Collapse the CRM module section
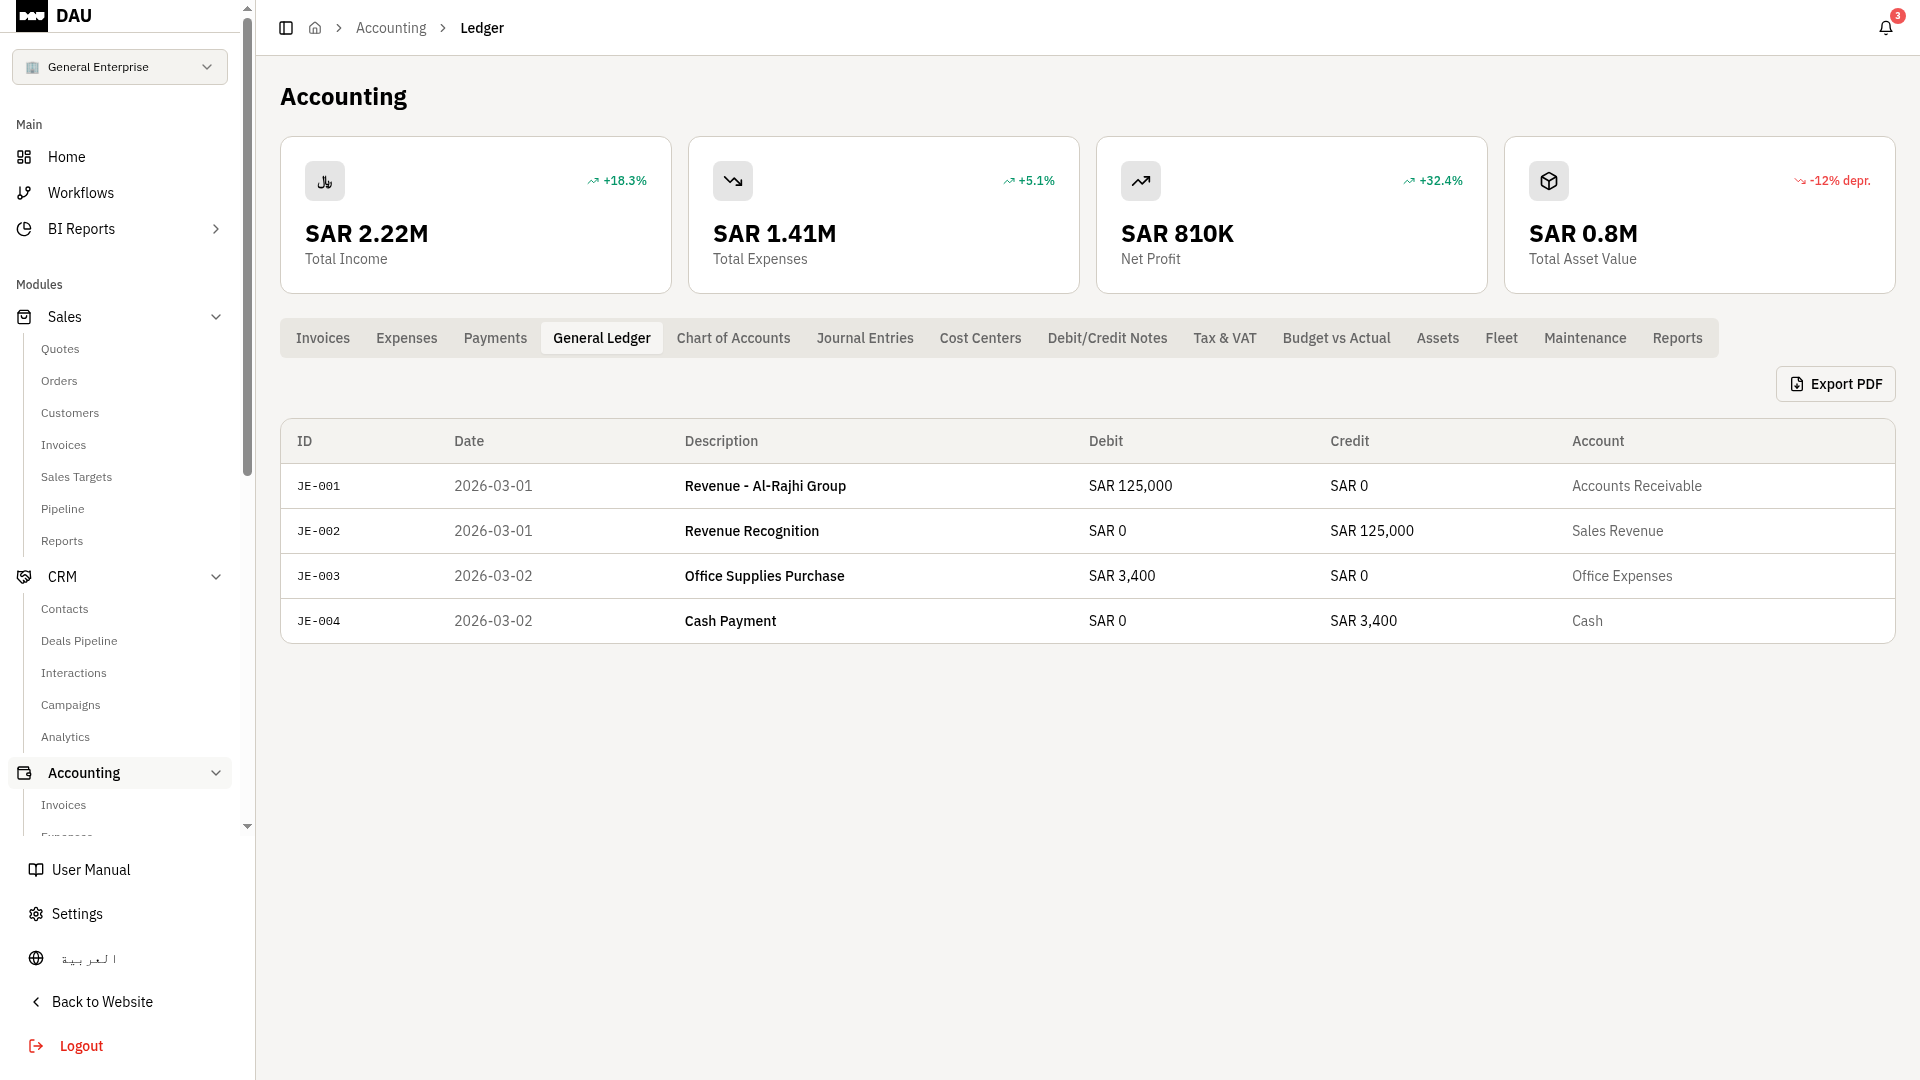Image resolution: width=1920 pixels, height=1080 pixels. click(x=216, y=577)
